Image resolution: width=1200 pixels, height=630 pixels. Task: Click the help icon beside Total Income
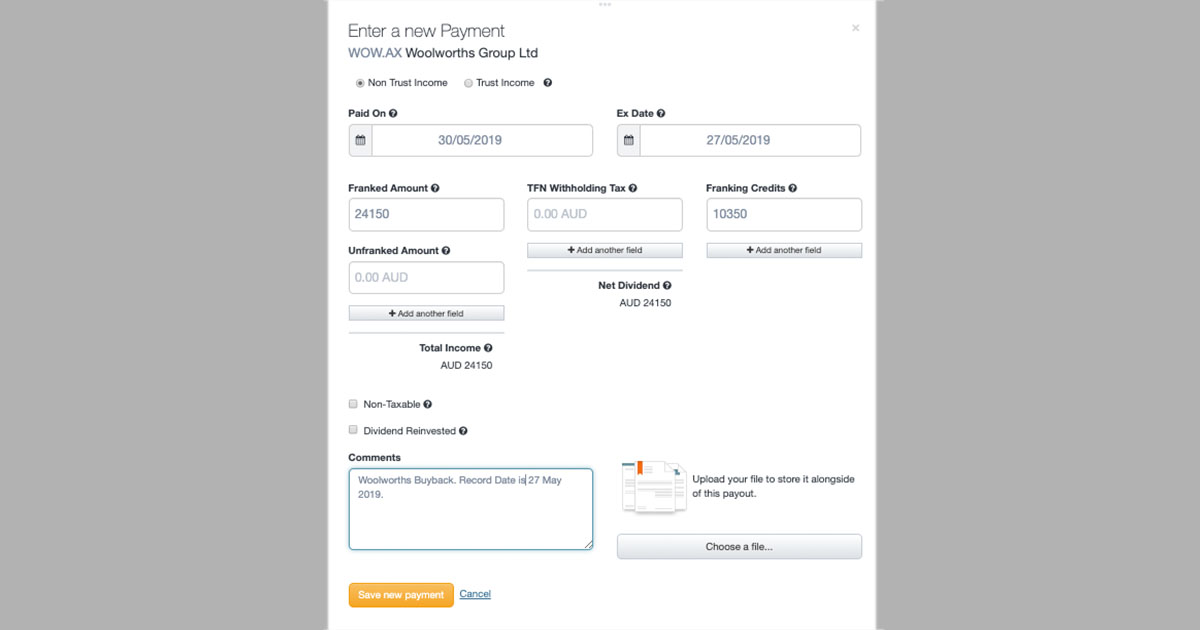(488, 347)
